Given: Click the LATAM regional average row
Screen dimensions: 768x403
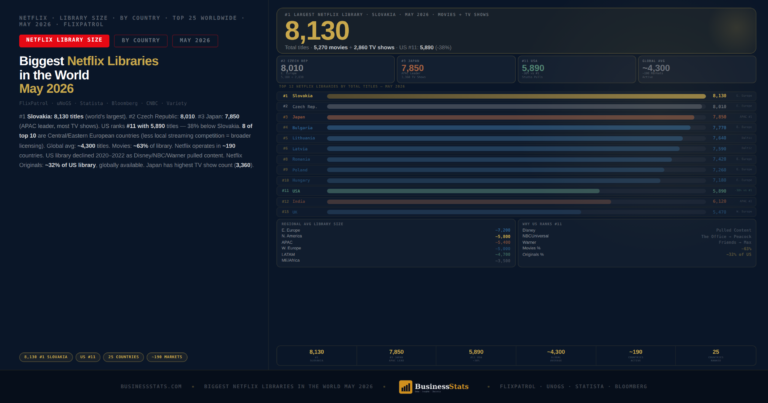Looking at the screenshot, I should coord(396,255).
